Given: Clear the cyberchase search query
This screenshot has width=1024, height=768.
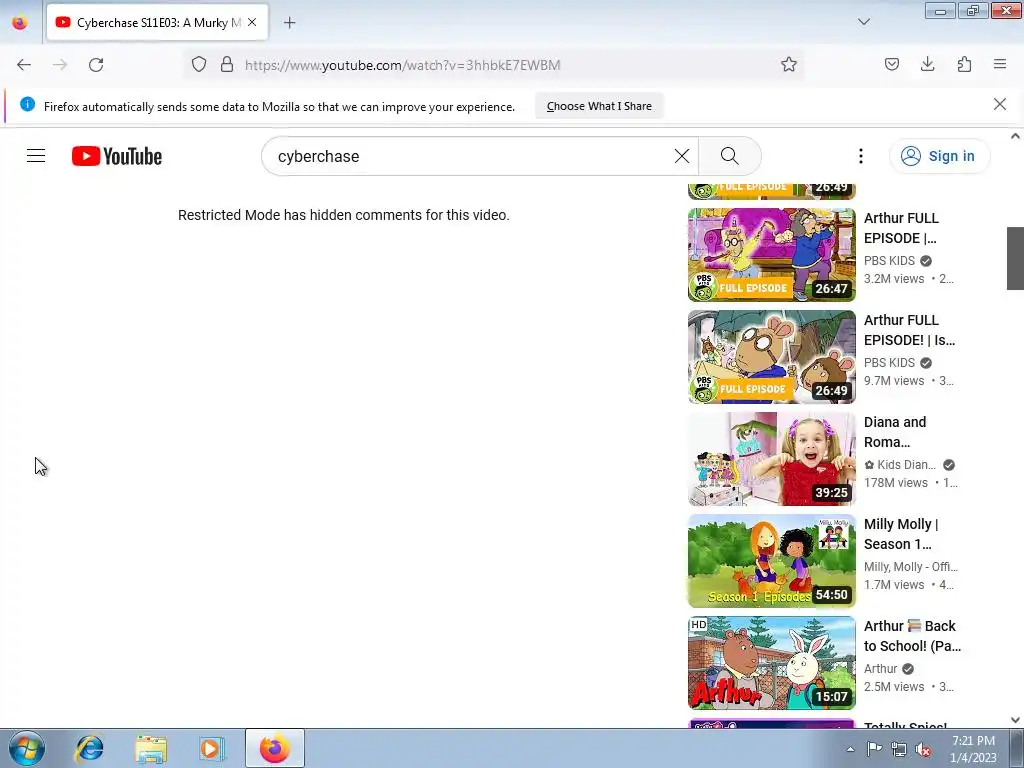Looking at the screenshot, I should click(x=682, y=156).
